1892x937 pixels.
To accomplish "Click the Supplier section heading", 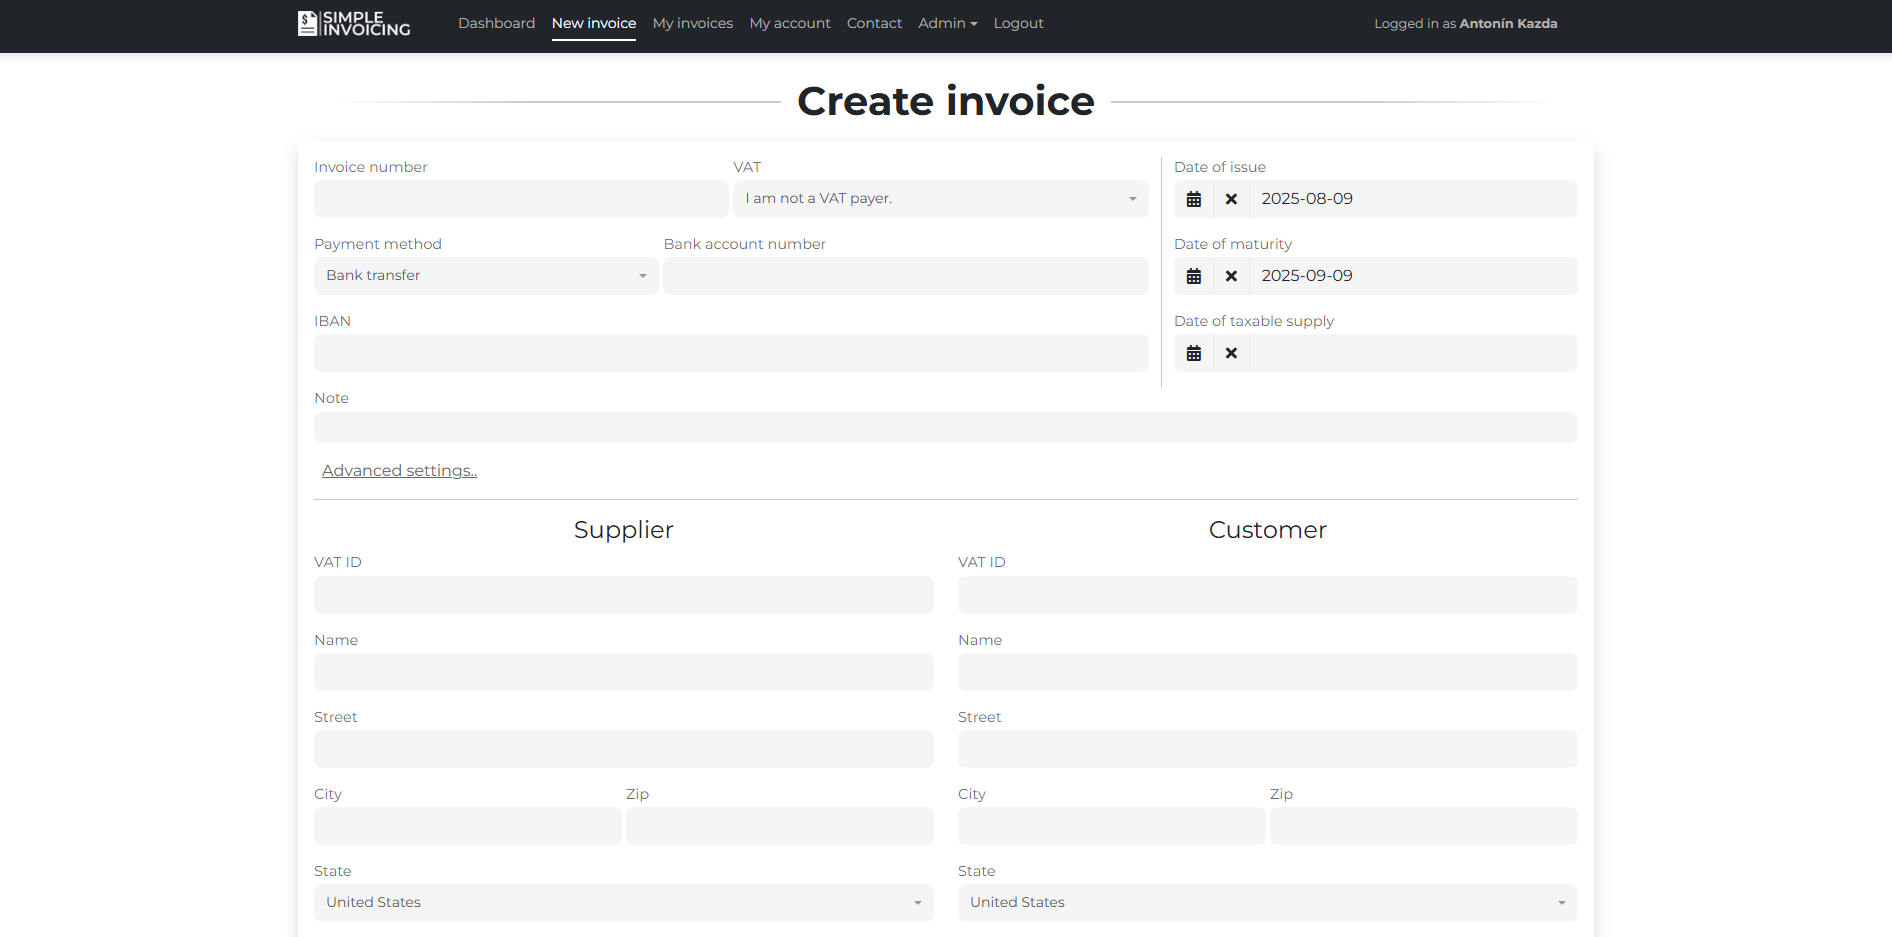I will tap(624, 530).
